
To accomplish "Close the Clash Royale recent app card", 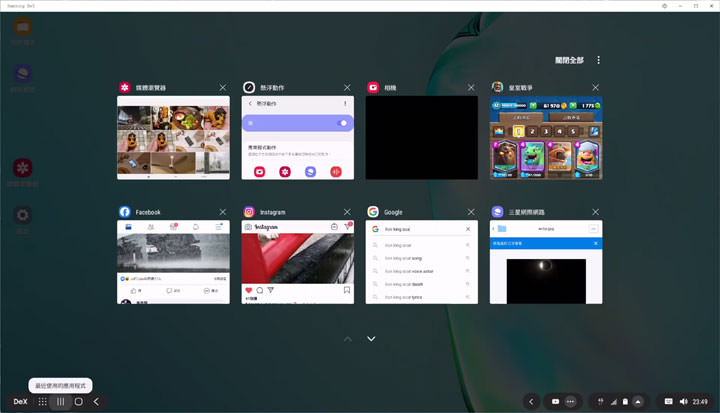I will [x=596, y=87].
